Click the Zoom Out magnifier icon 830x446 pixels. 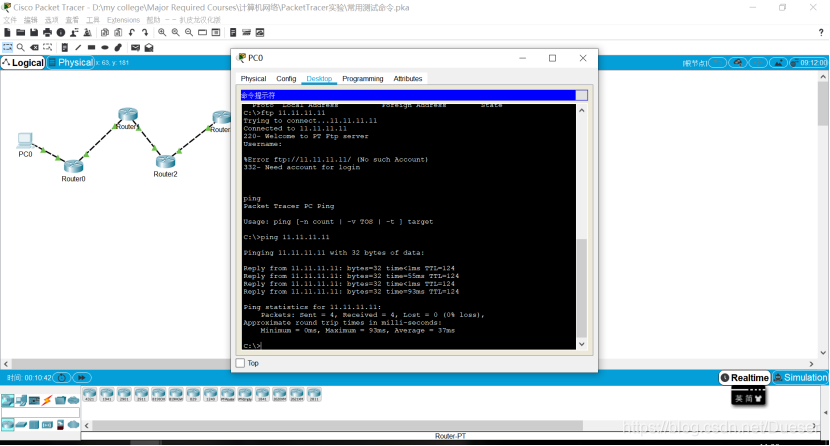(x=189, y=33)
